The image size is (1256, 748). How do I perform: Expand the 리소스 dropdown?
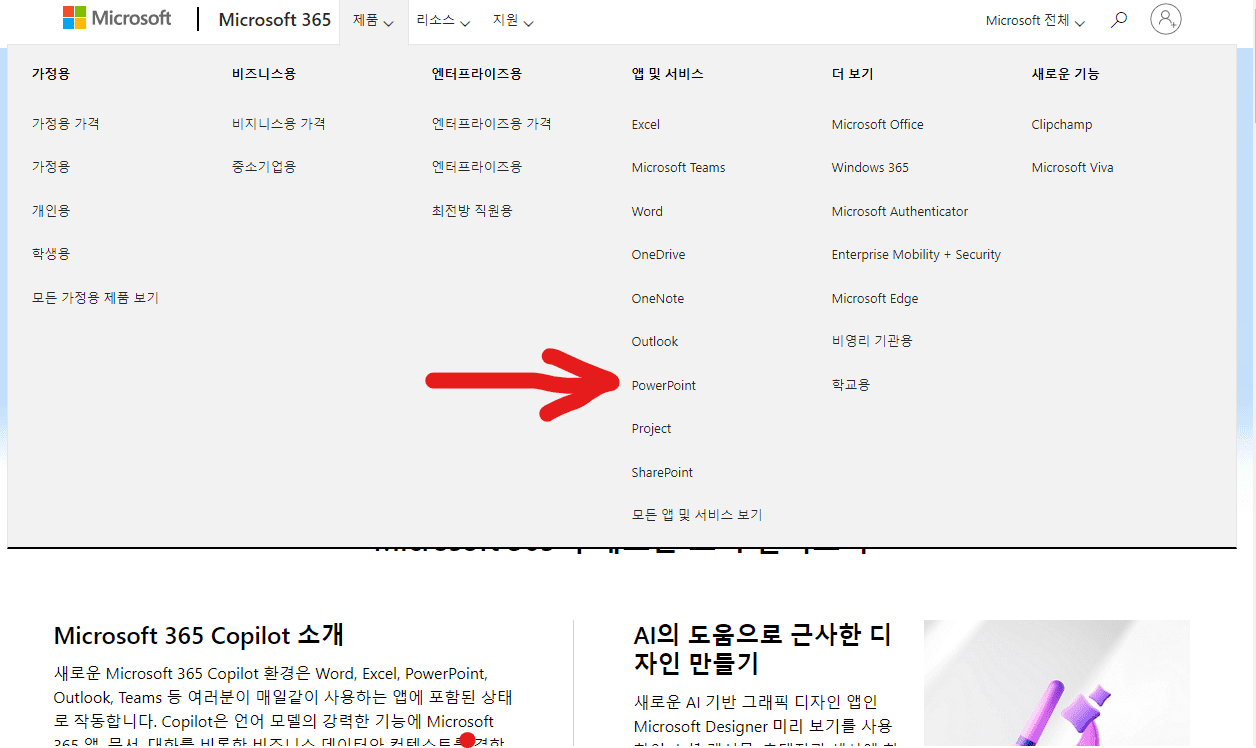[x=440, y=20]
